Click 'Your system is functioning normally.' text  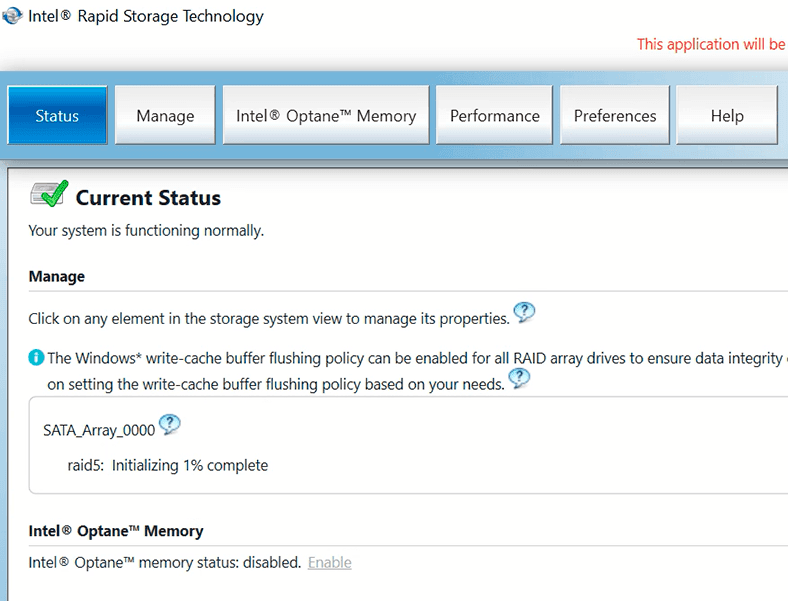[x=146, y=231]
